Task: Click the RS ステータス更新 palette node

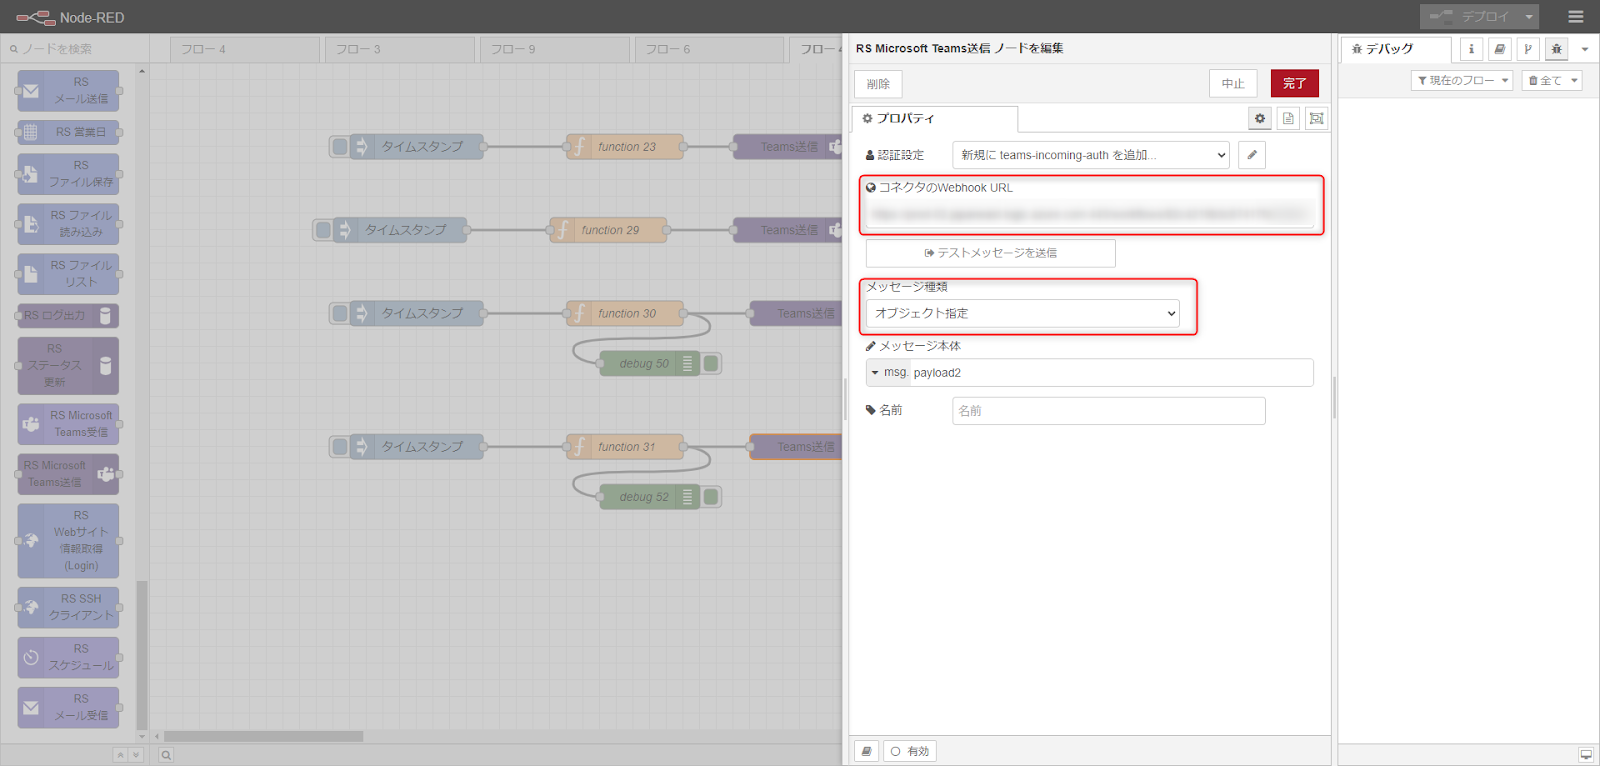Action: coord(68,365)
